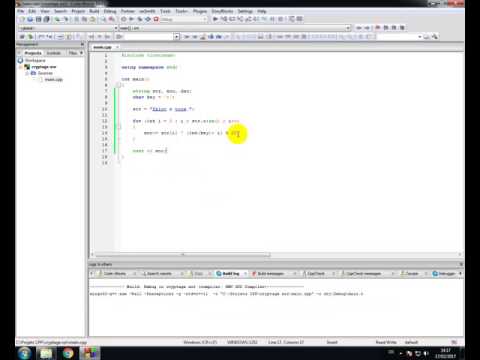Select the Symbols tab
Screen dimensions: 480x360
tap(54, 53)
